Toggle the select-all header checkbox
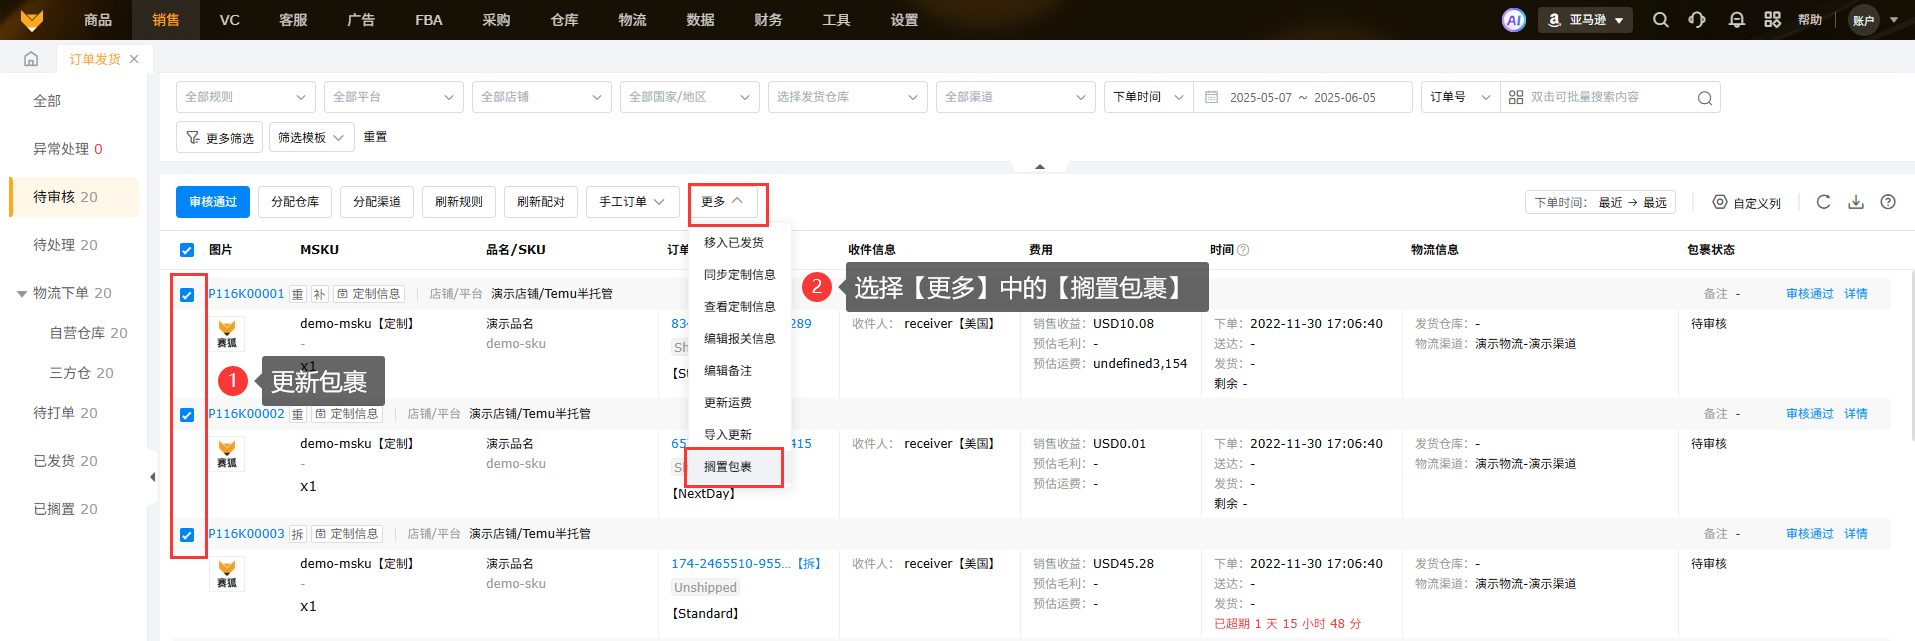This screenshot has width=1915, height=641. click(187, 250)
